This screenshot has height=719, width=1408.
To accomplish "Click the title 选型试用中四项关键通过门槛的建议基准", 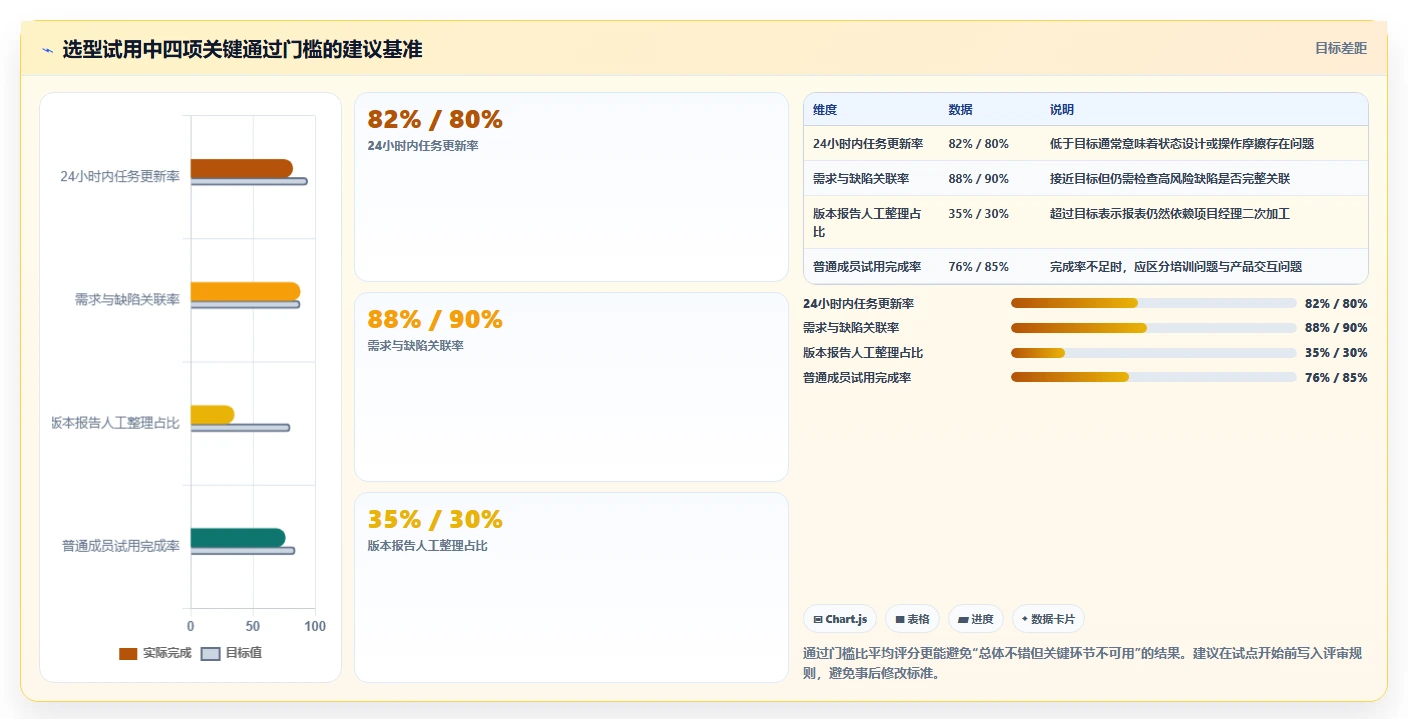I will point(243,49).
